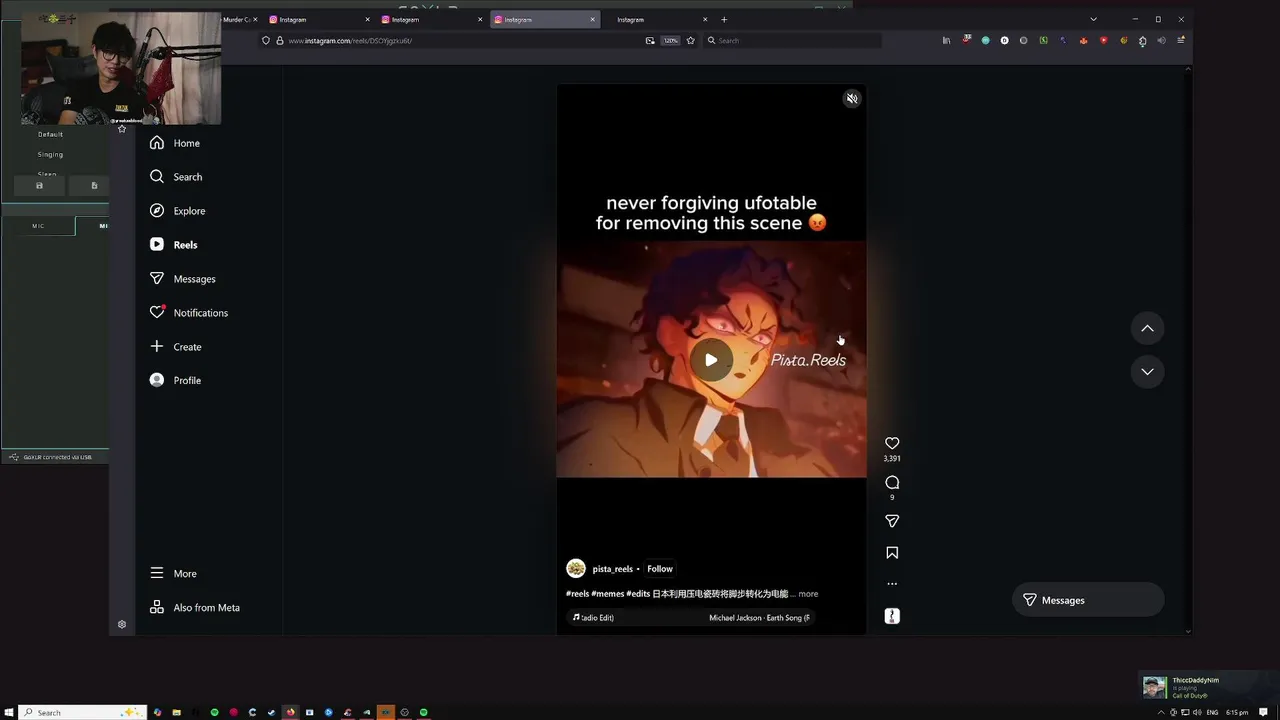Save the reel with bookmark icon
The width and height of the screenshot is (1280, 720).
point(892,553)
